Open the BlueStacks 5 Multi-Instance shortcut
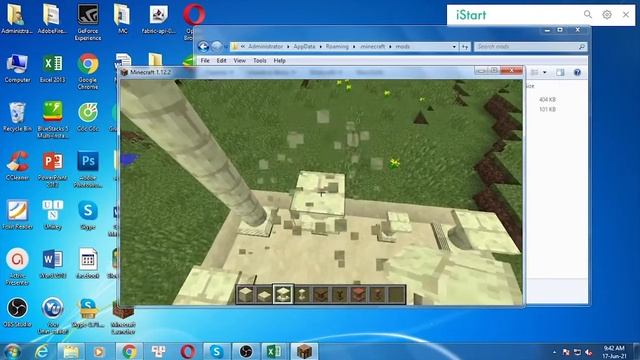The width and height of the screenshot is (640, 360). click(x=53, y=120)
